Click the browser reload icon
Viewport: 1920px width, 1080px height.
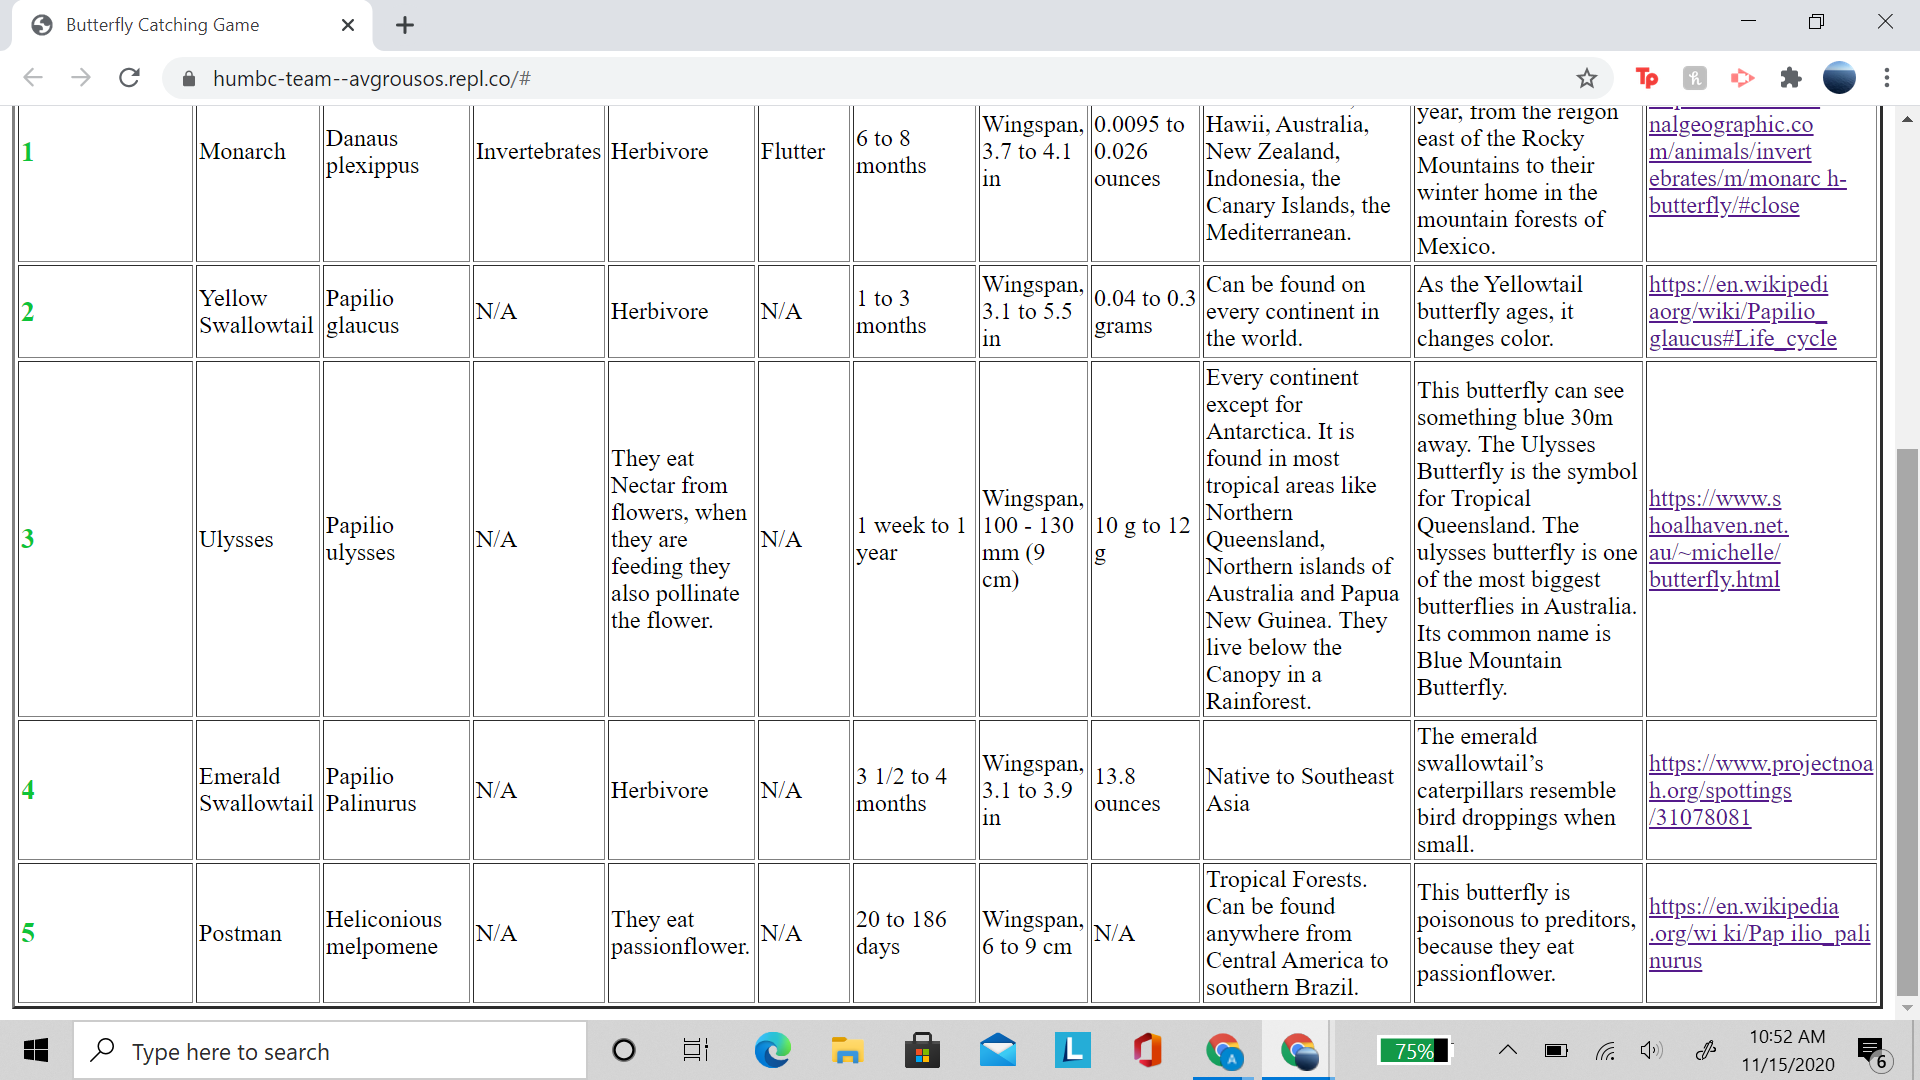[129, 78]
